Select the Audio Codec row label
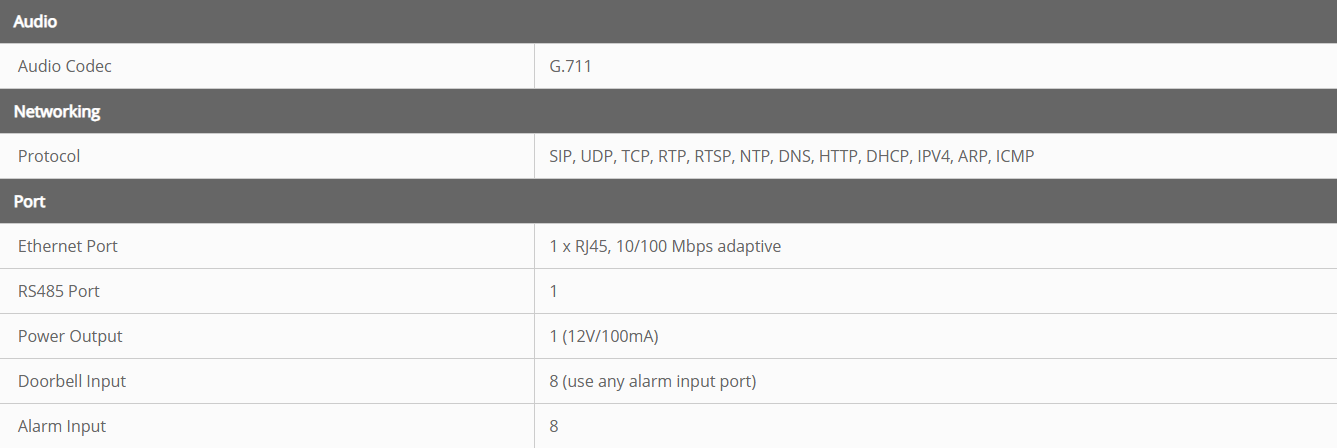This screenshot has width=1337, height=448. (65, 66)
